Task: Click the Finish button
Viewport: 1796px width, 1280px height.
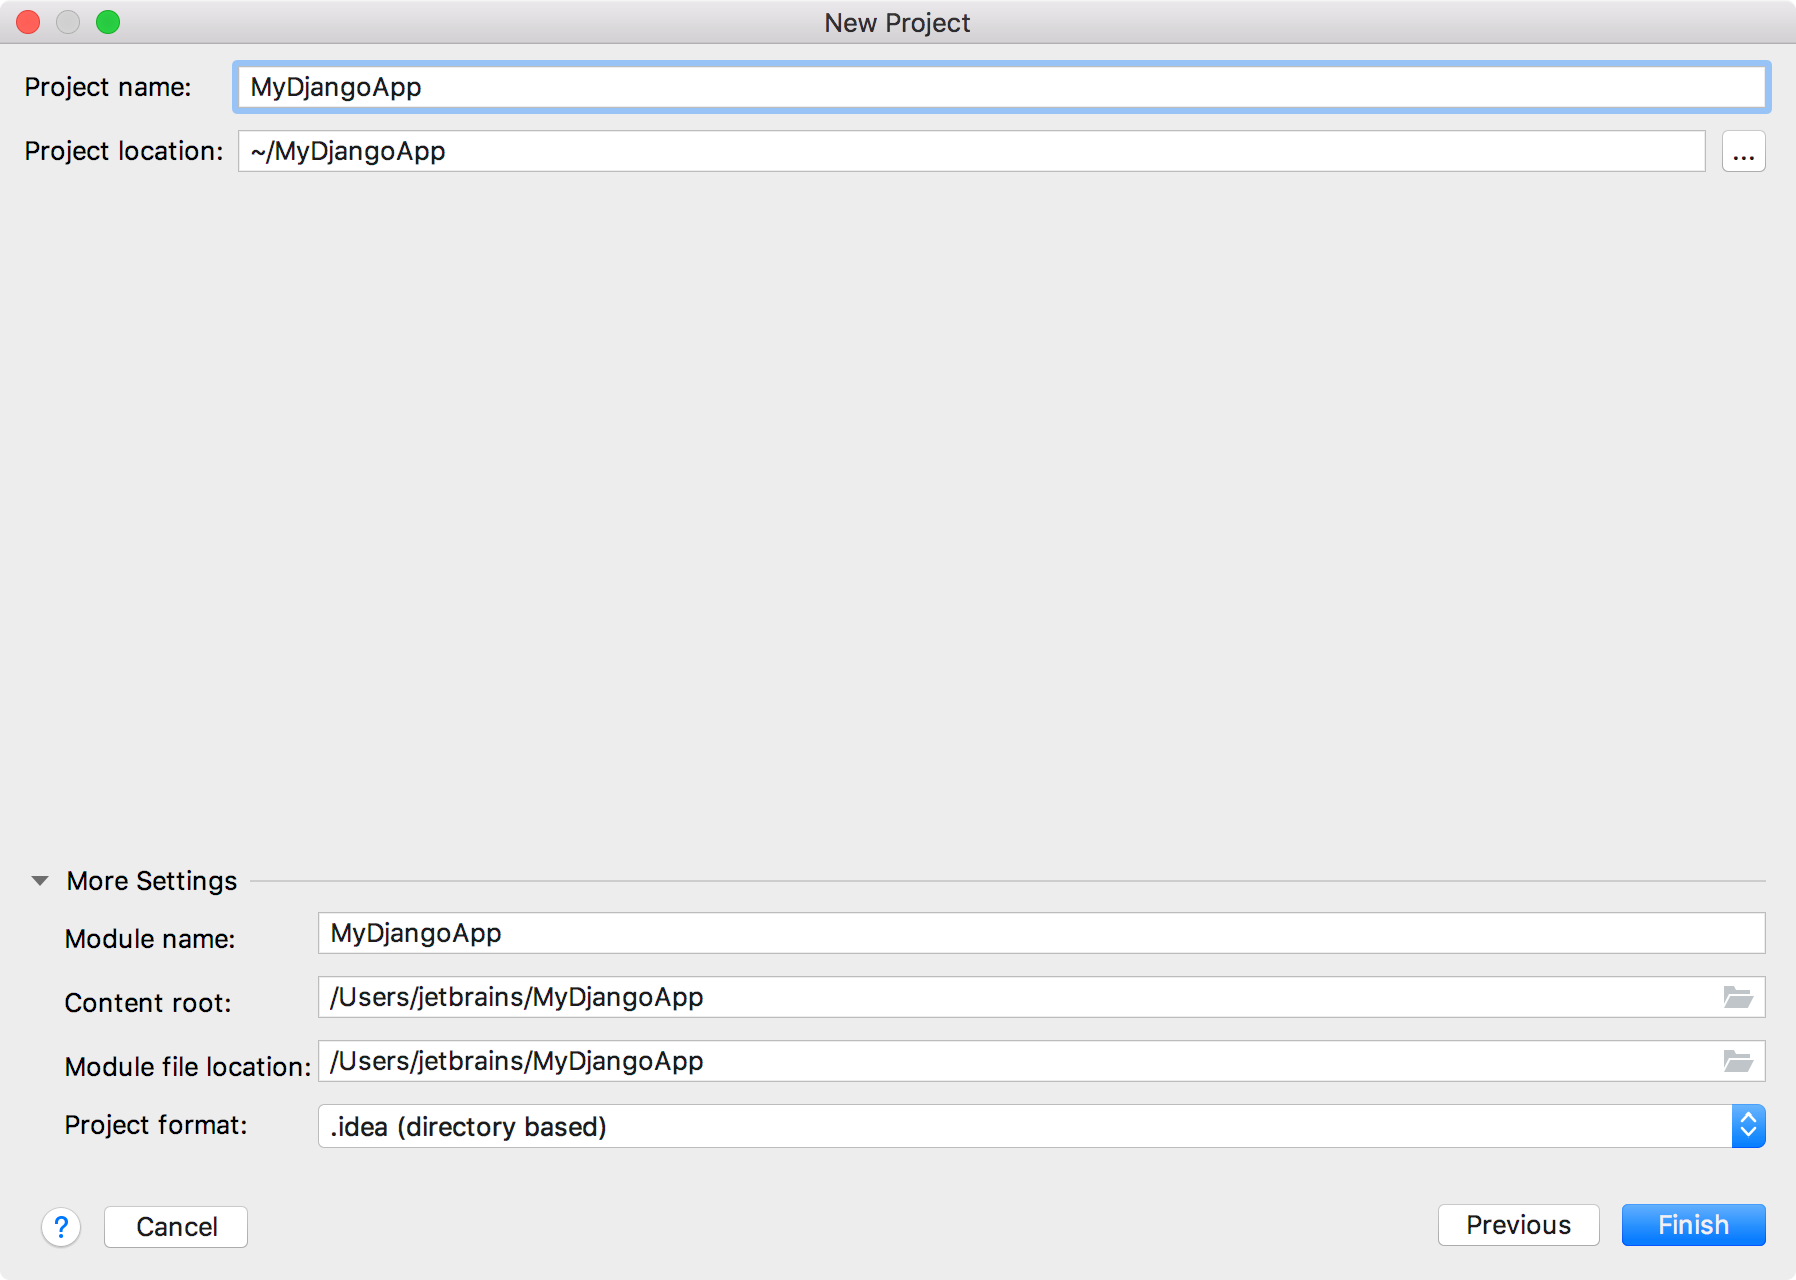Action: 1693,1224
